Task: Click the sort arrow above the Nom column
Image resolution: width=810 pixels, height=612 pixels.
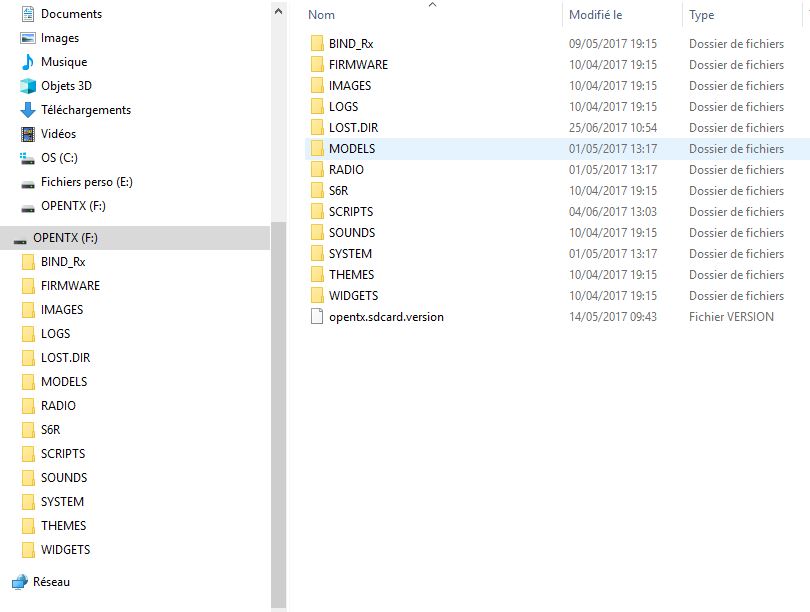Action: coord(433,5)
